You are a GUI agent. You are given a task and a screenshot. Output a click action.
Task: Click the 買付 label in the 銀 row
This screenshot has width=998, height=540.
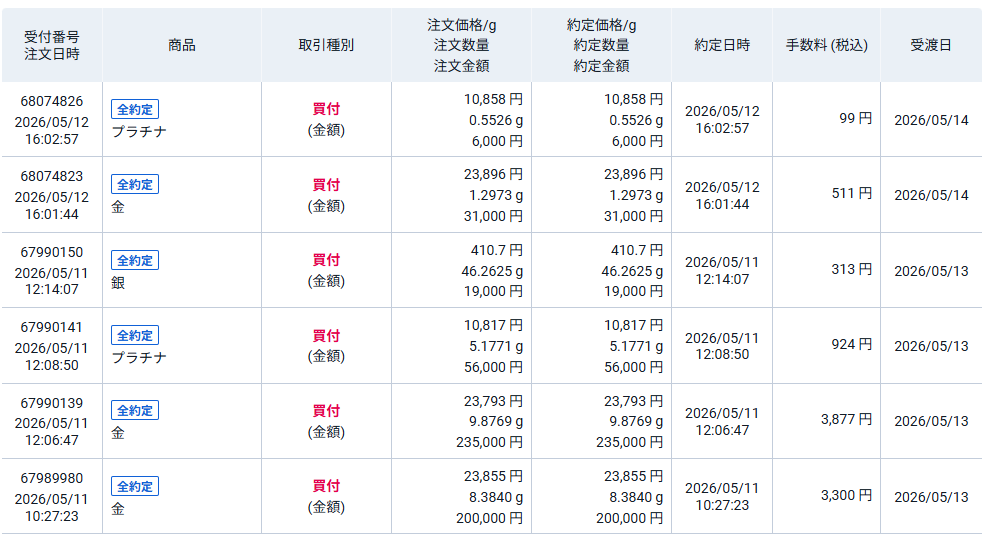[326, 260]
